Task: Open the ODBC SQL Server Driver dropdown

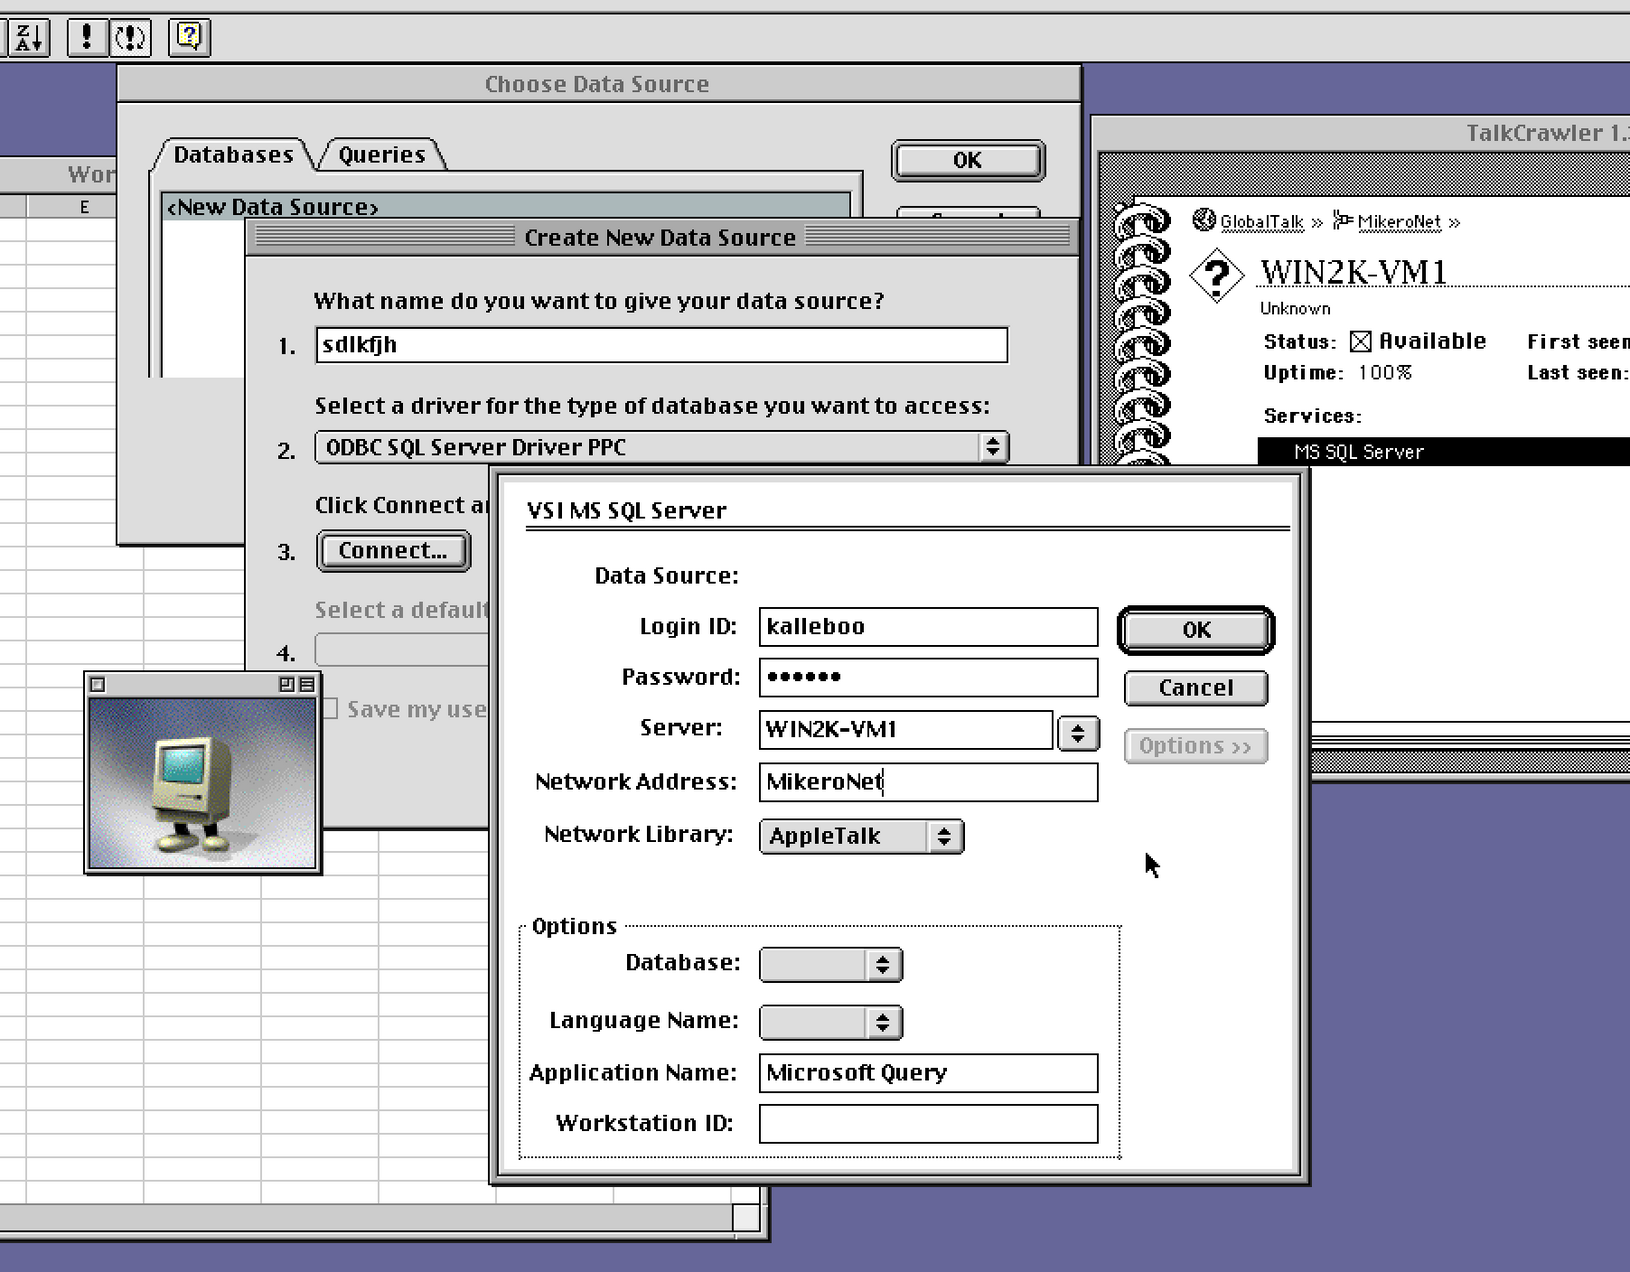Action: coord(661,447)
